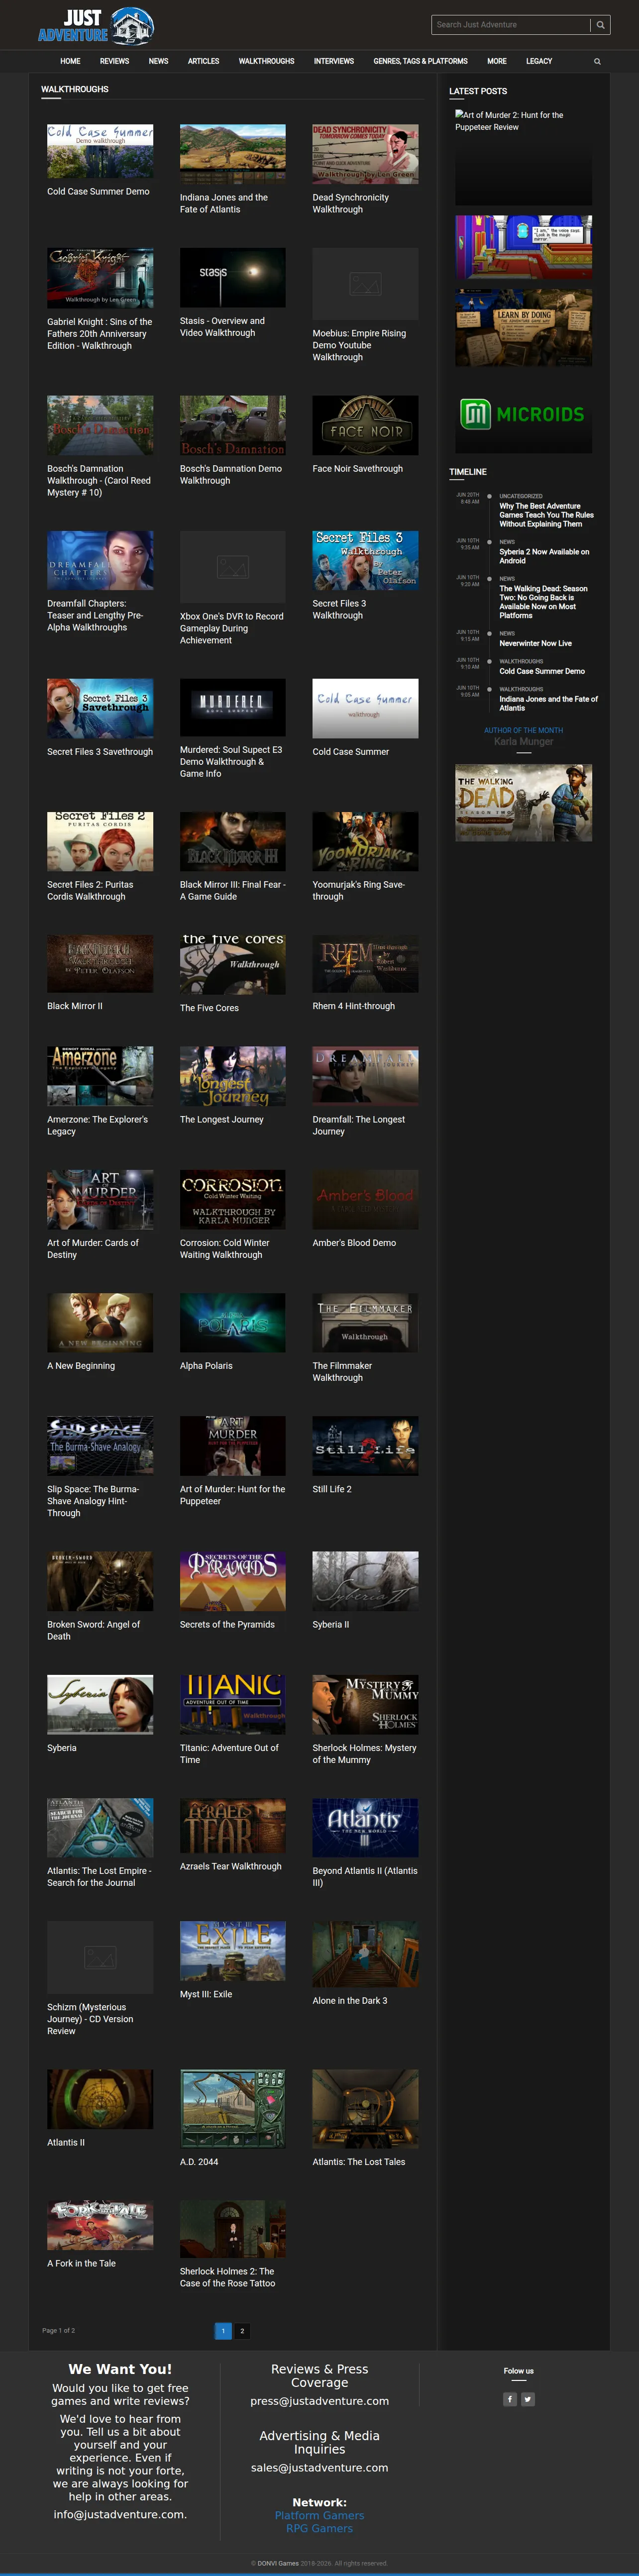Click The Longest Journey thumbnail
This screenshot has width=639, height=2576.
coord(232,1076)
